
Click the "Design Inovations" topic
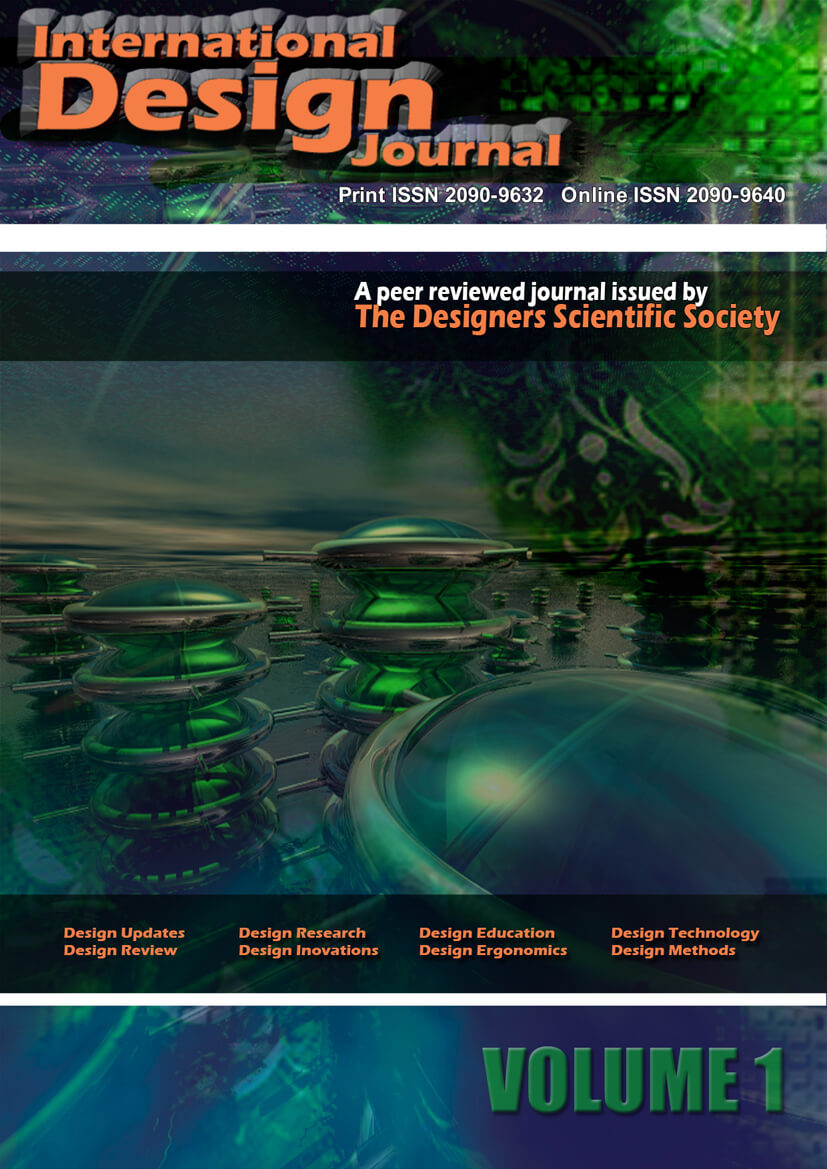pyautogui.click(x=308, y=951)
